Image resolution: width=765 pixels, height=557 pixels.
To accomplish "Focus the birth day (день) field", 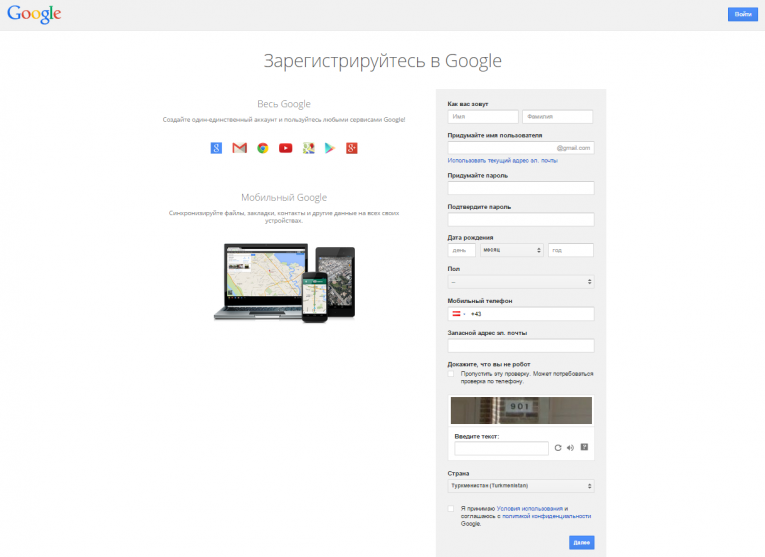I will [462, 250].
